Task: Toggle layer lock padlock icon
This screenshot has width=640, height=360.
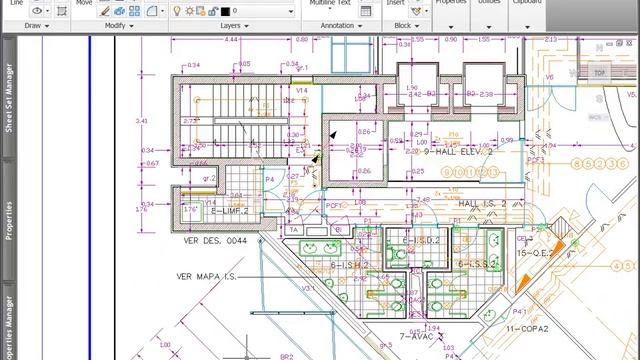Action: pyautogui.click(x=213, y=11)
